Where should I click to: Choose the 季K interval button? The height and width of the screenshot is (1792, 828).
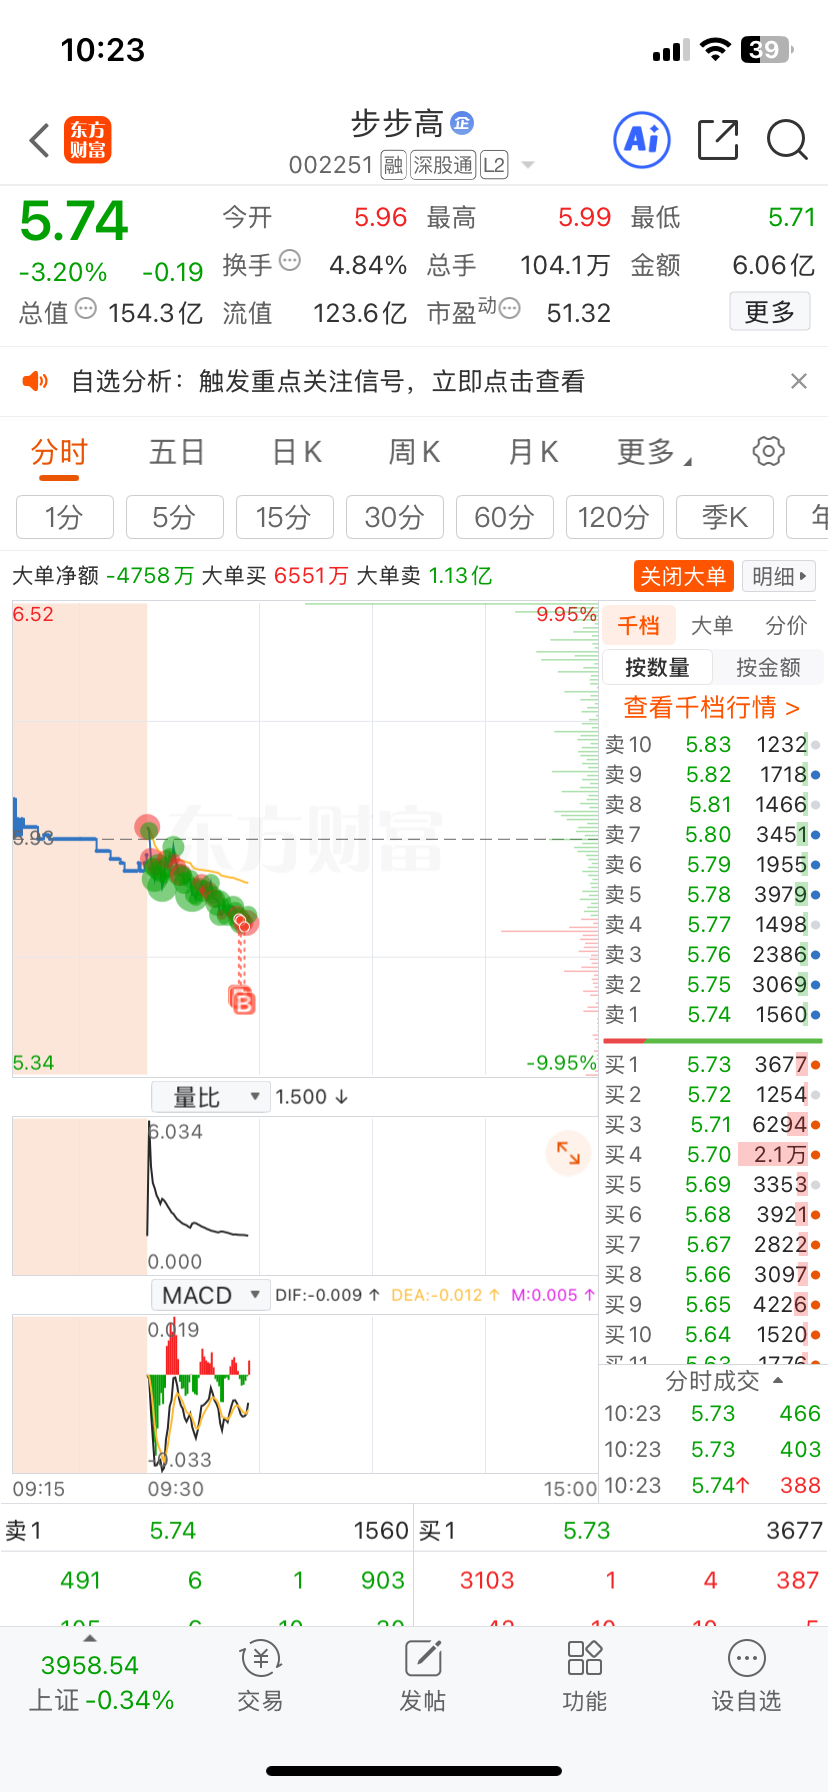click(x=725, y=518)
